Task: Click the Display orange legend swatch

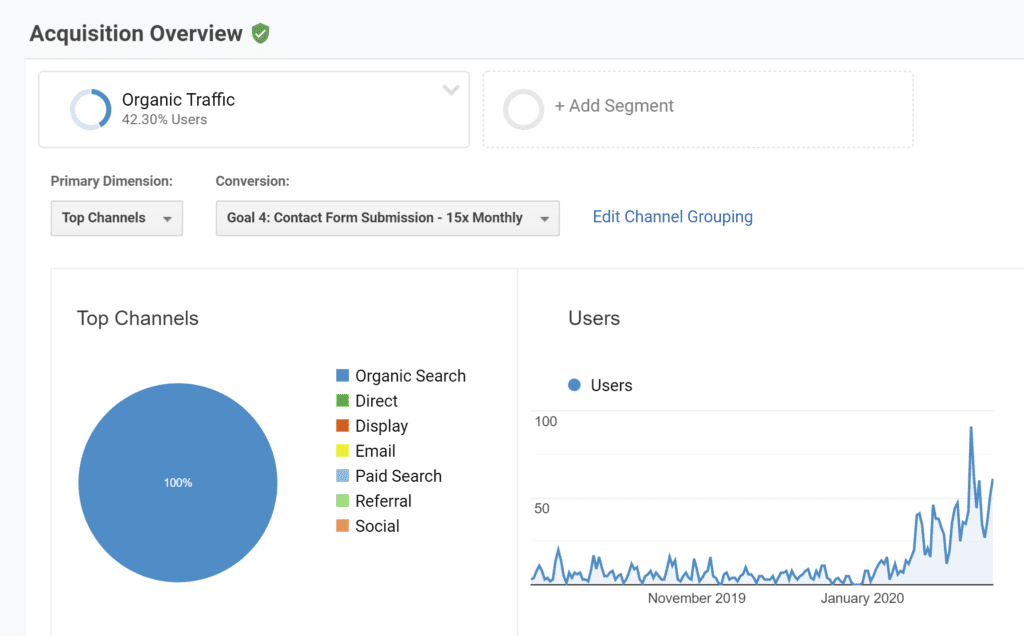Action: 342,426
